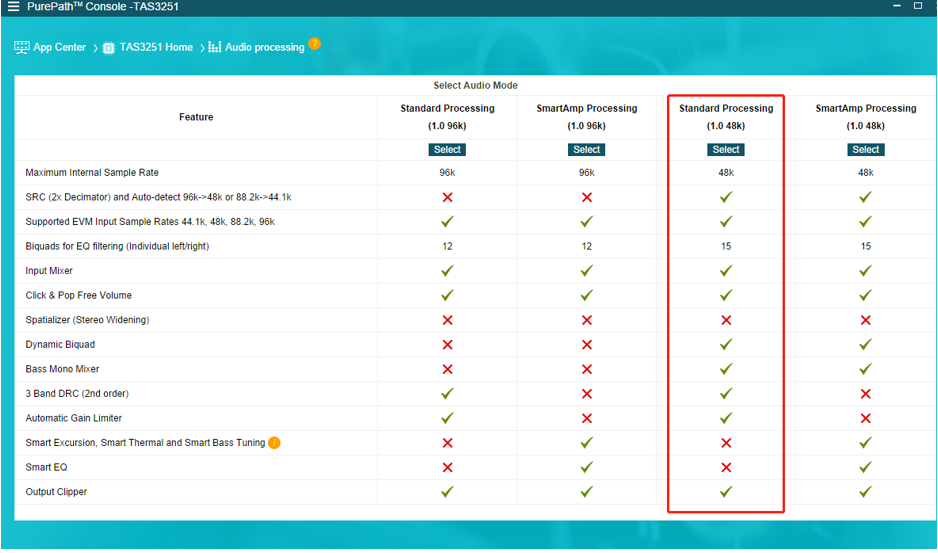Click 96k sample rate value under SmartAmp 96k
The height and width of the screenshot is (553, 938).
(586, 173)
